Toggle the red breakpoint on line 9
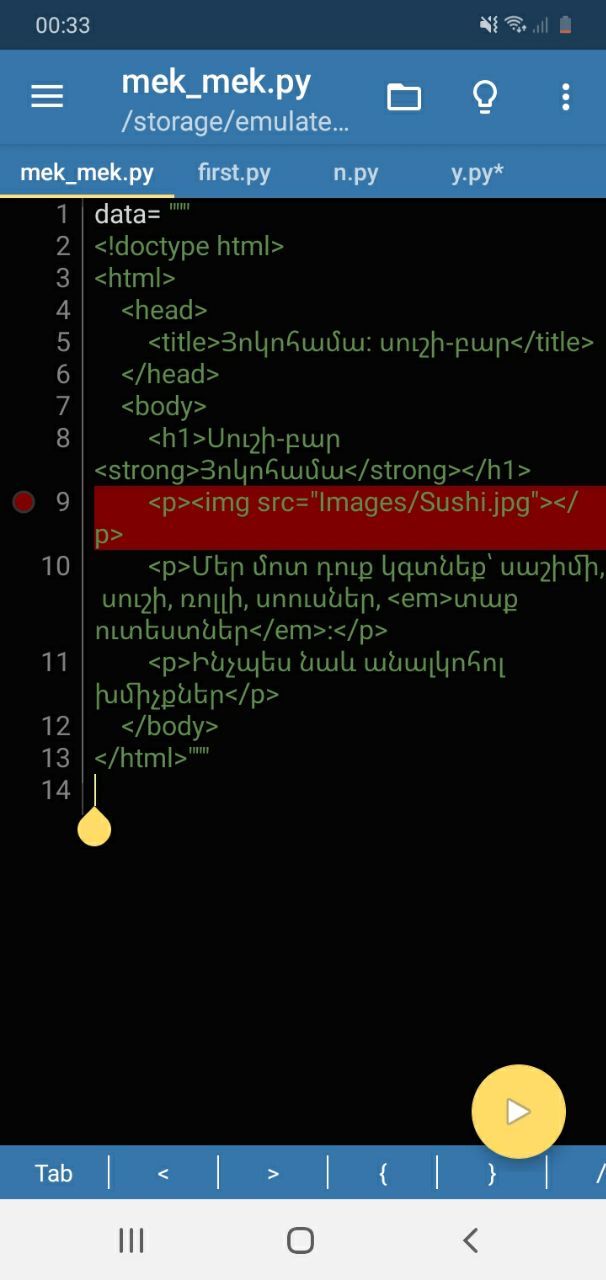The height and width of the screenshot is (1280, 606). pos(23,502)
